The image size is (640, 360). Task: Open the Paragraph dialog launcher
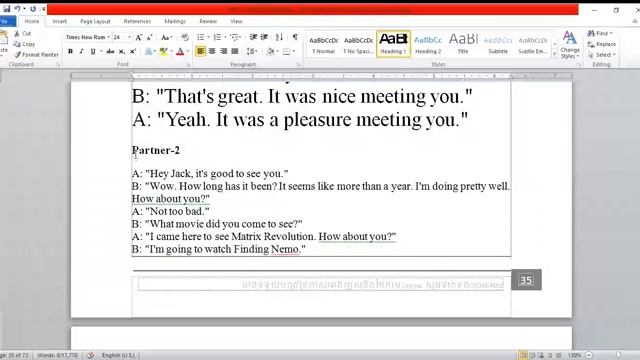pyautogui.click(x=299, y=65)
